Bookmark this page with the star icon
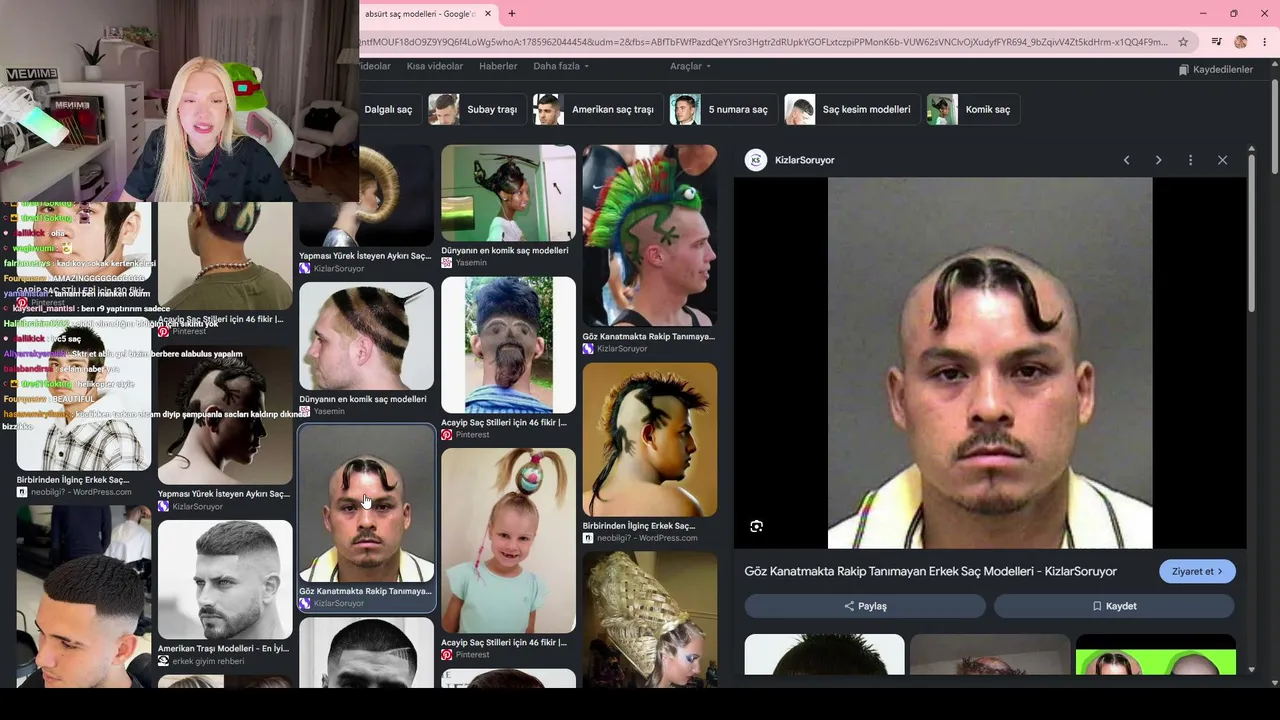The width and height of the screenshot is (1280, 720). 1183,42
